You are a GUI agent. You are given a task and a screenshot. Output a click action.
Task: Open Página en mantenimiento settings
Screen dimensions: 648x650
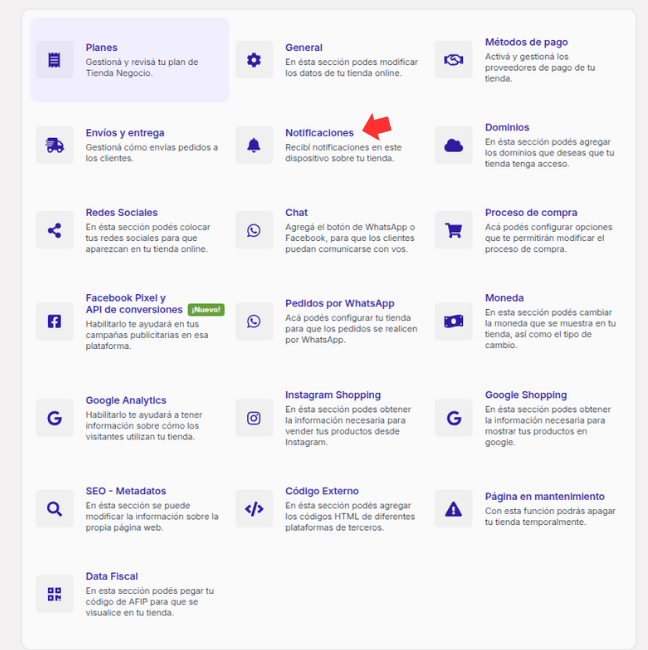click(x=544, y=496)
